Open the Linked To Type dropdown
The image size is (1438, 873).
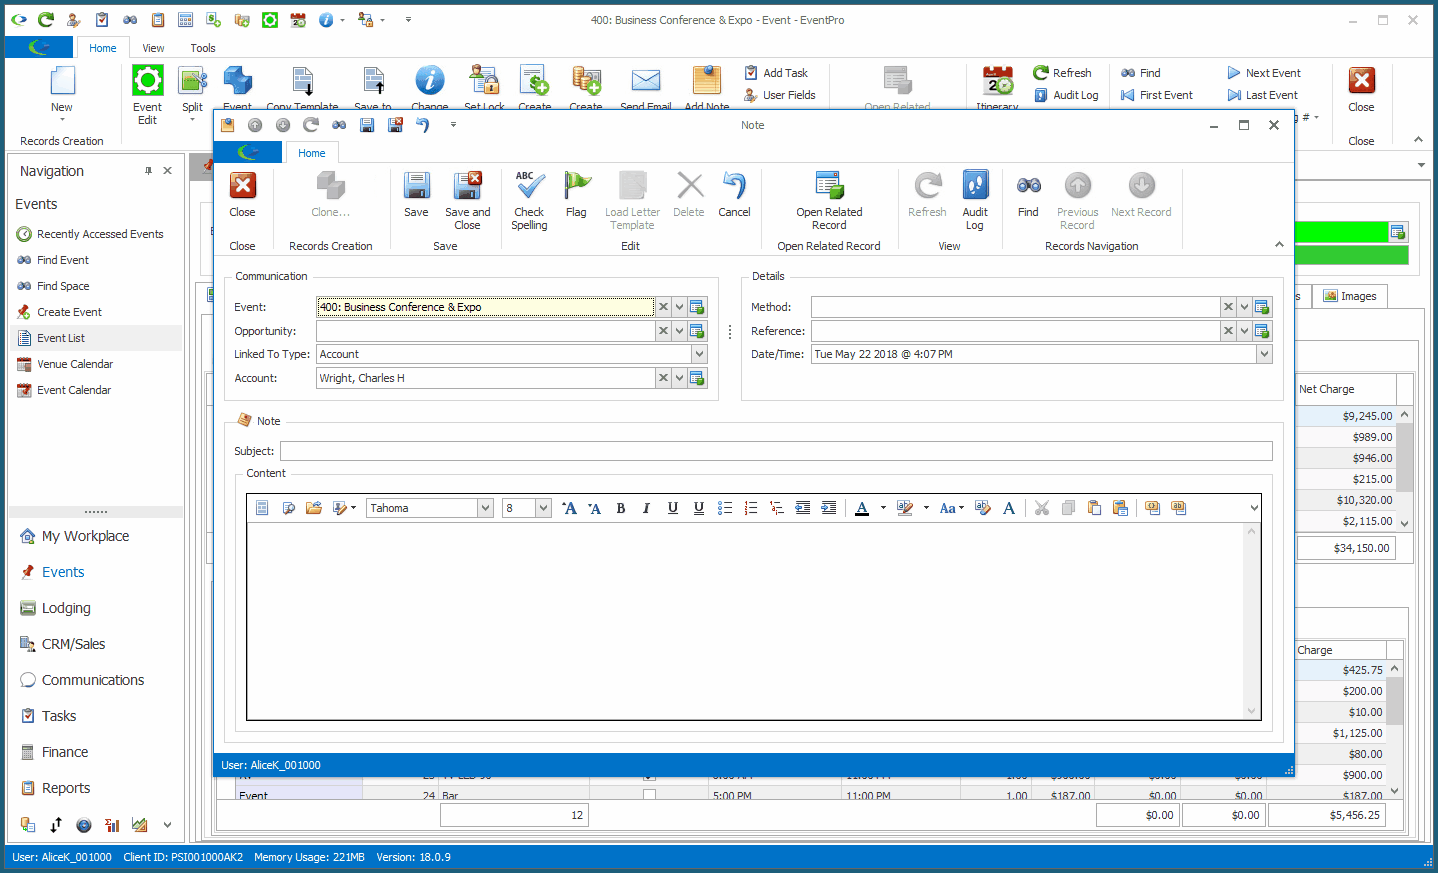[699, 354]
